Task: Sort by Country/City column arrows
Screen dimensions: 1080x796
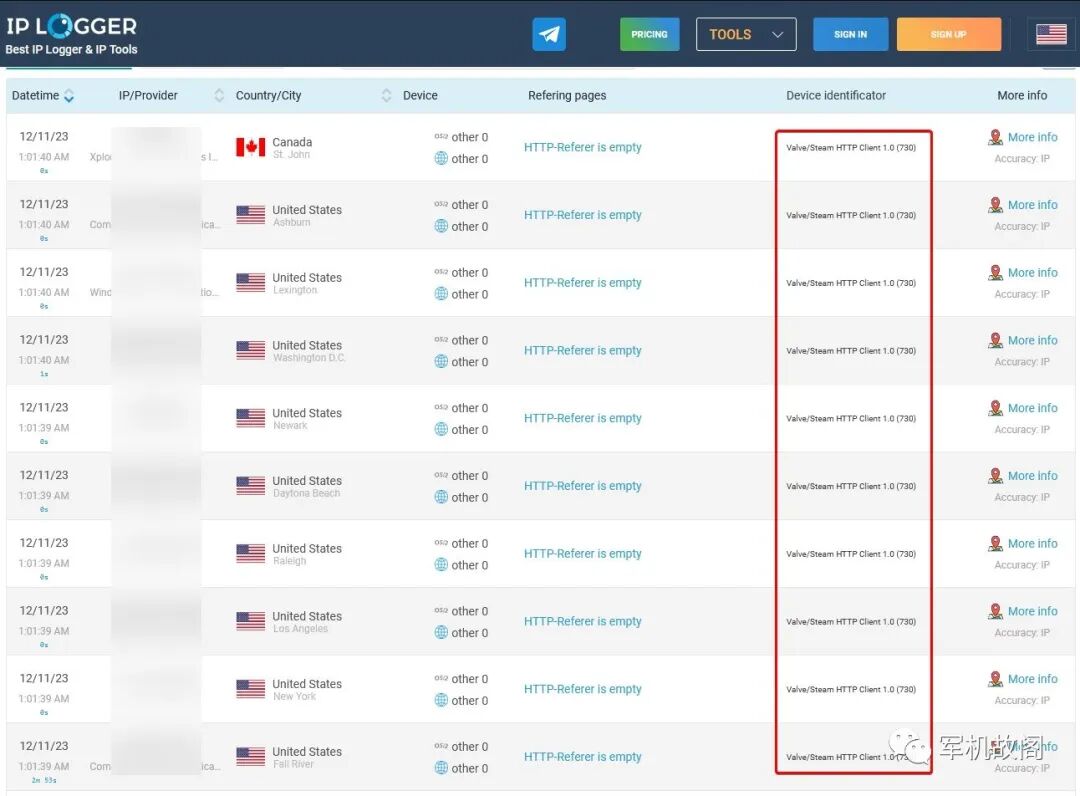Action: (386, 96)
